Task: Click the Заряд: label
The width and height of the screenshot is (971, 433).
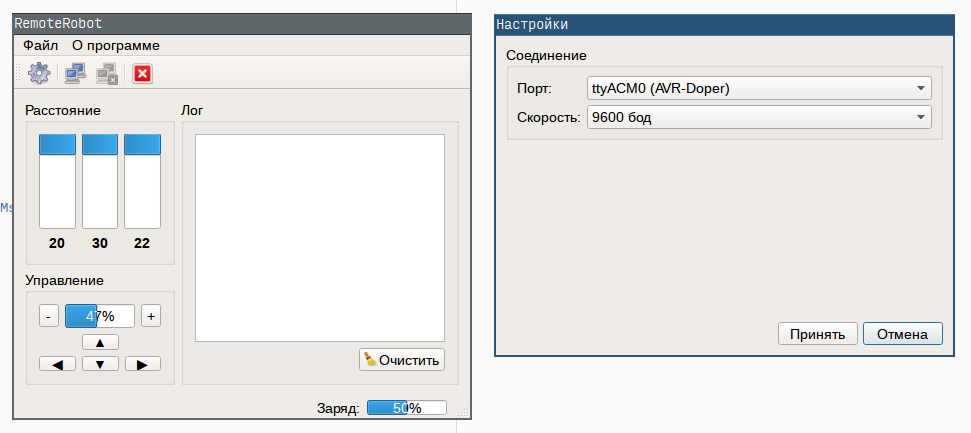Action: [x=338, y=408]
